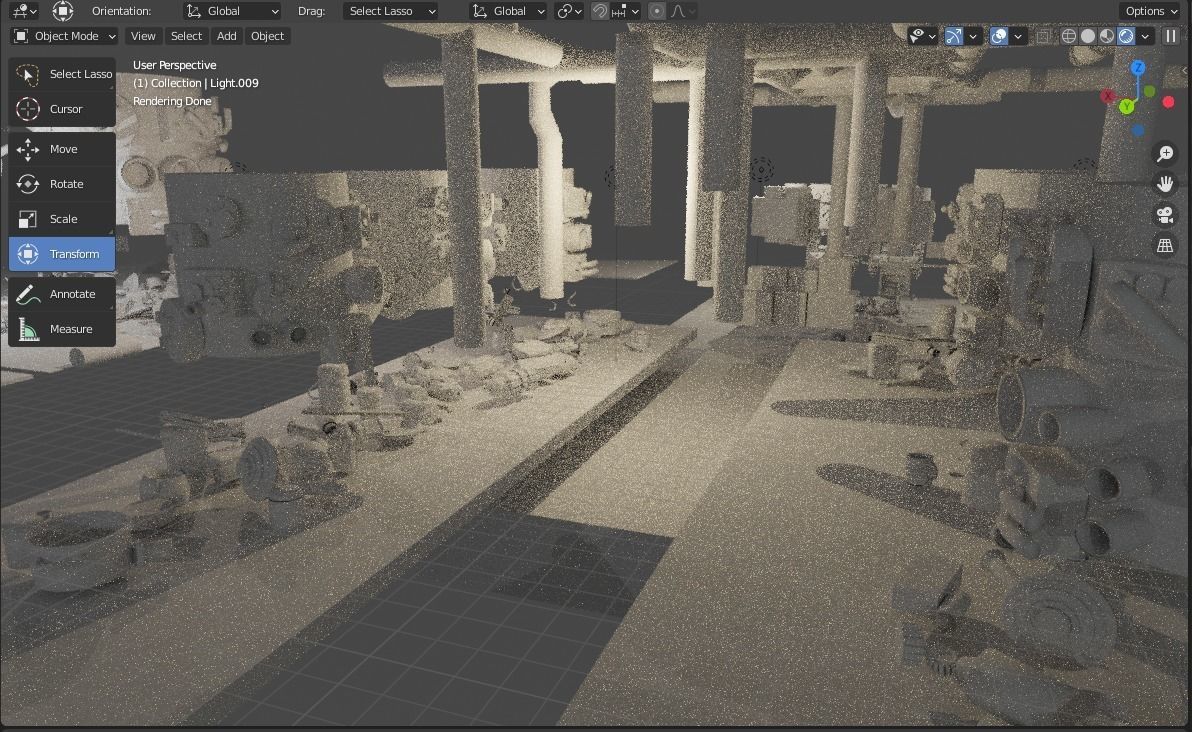Toggle the Show Gizmo button

pyautogui.click(x=953, y=36)
